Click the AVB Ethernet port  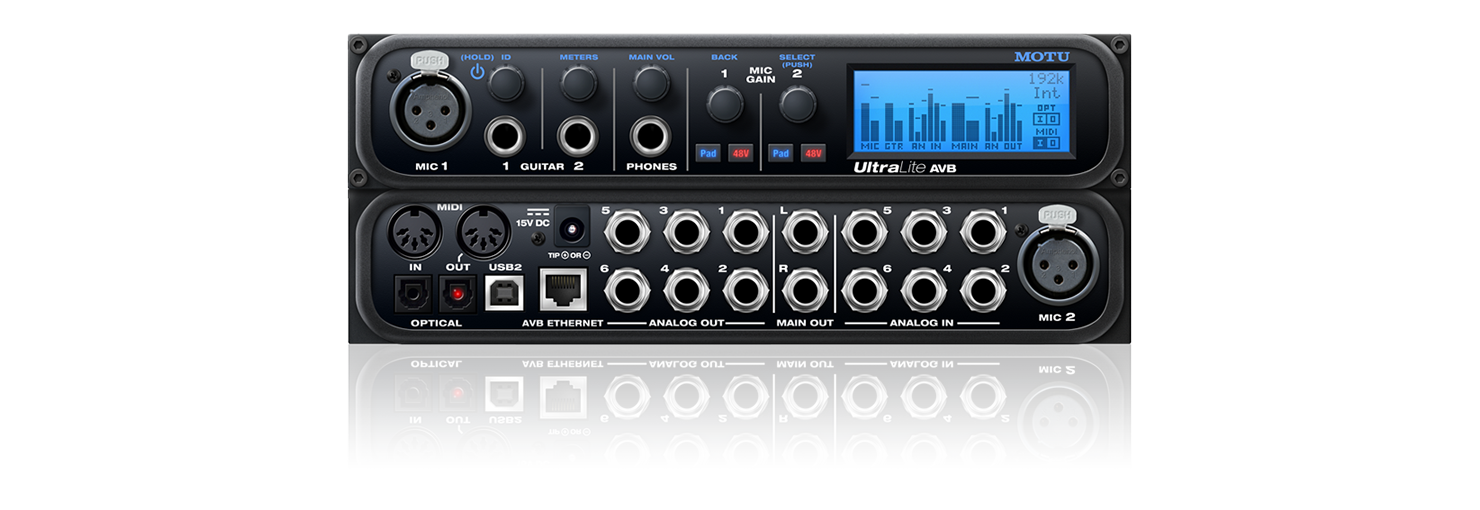[563, 291]
